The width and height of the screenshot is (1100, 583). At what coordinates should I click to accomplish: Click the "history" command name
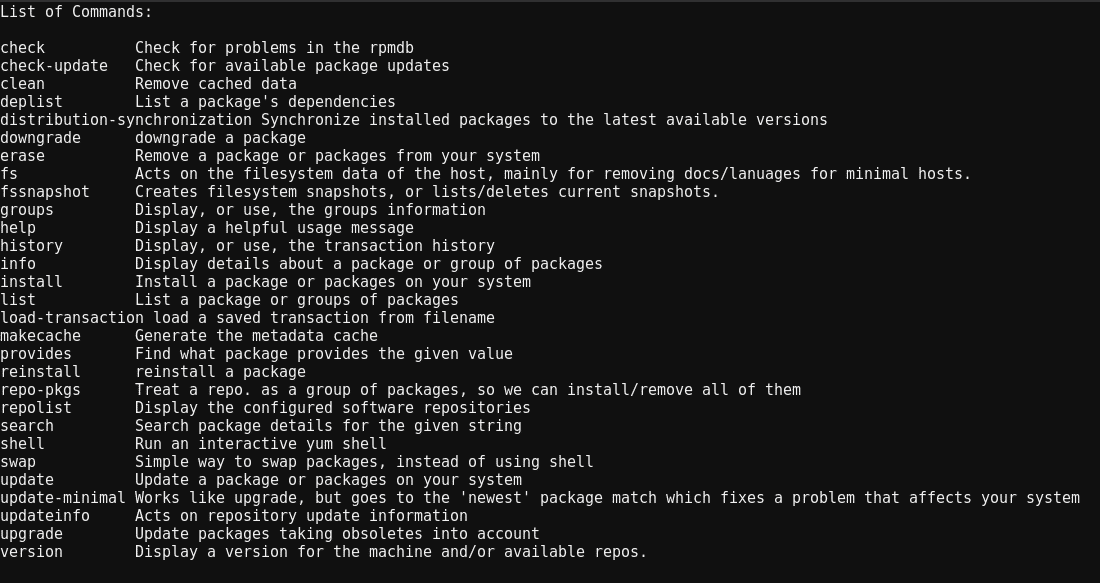(31, 246)
